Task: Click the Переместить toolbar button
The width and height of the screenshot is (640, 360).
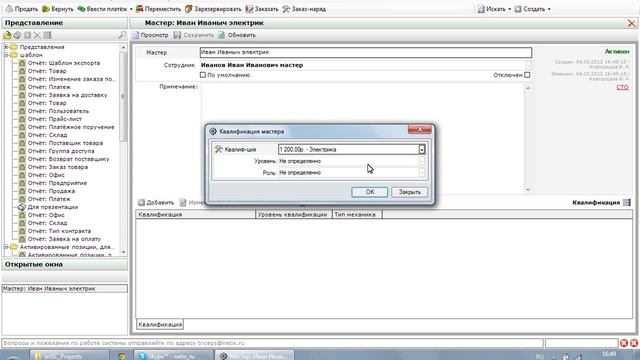Action: [x=158, y=9]
